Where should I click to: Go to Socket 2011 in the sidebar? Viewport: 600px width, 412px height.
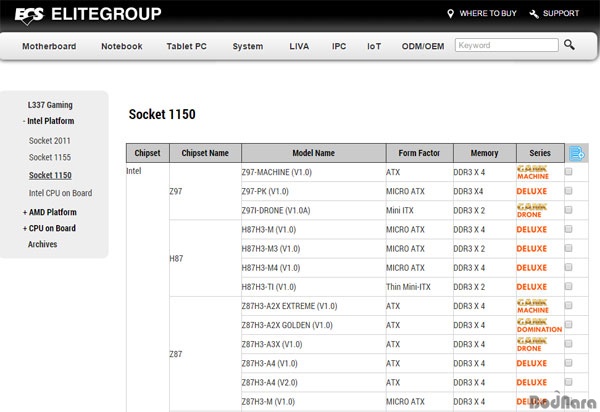click(x=50, y=141)
